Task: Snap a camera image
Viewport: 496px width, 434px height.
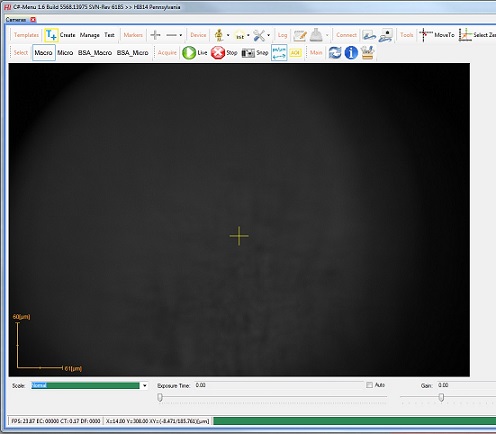Action: click(x=255, y=53)
